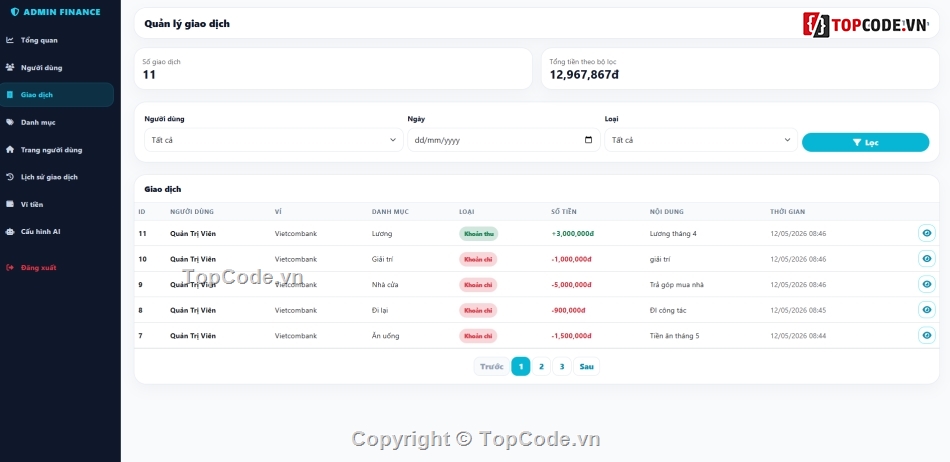View details of transaction ID 9
950x462 pixels.
tap(926, 284)
